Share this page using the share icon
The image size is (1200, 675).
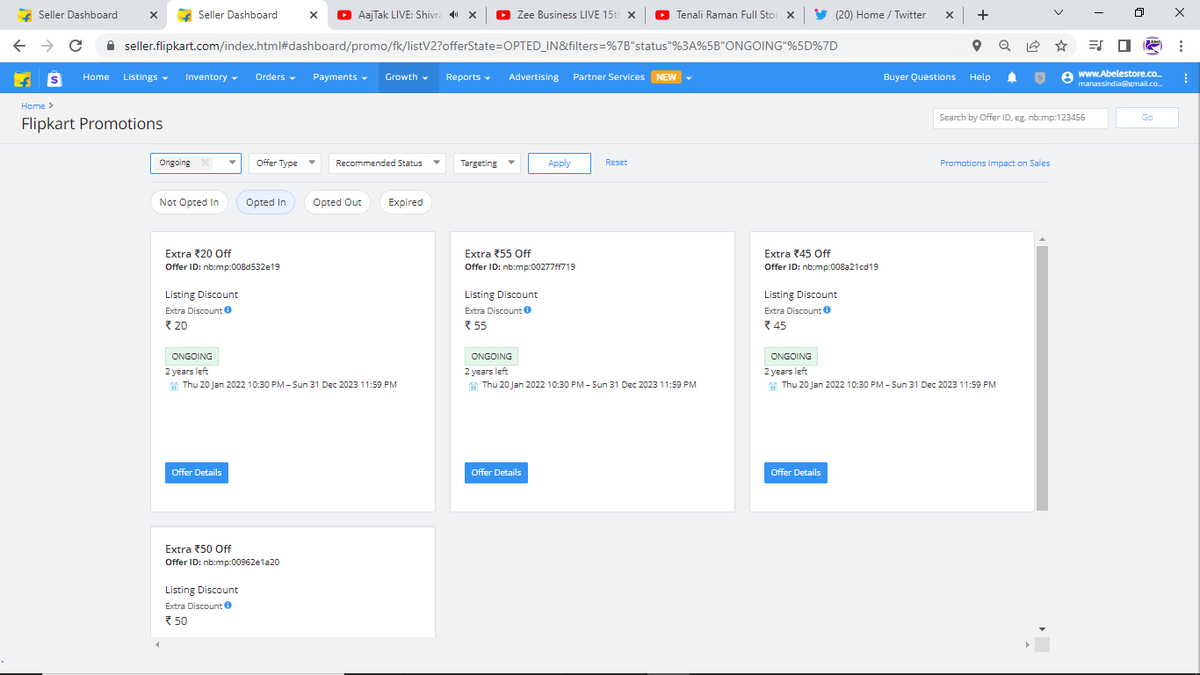click(x=1032, y=46)
